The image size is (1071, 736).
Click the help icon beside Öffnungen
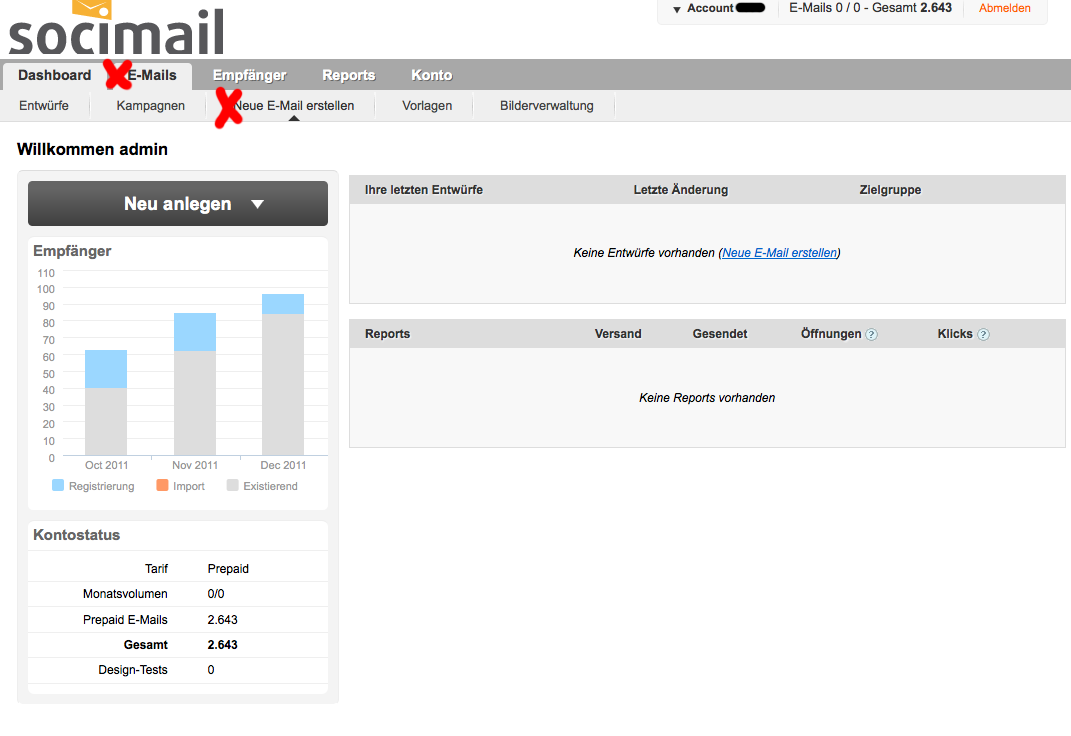click(x=871, y=335)
